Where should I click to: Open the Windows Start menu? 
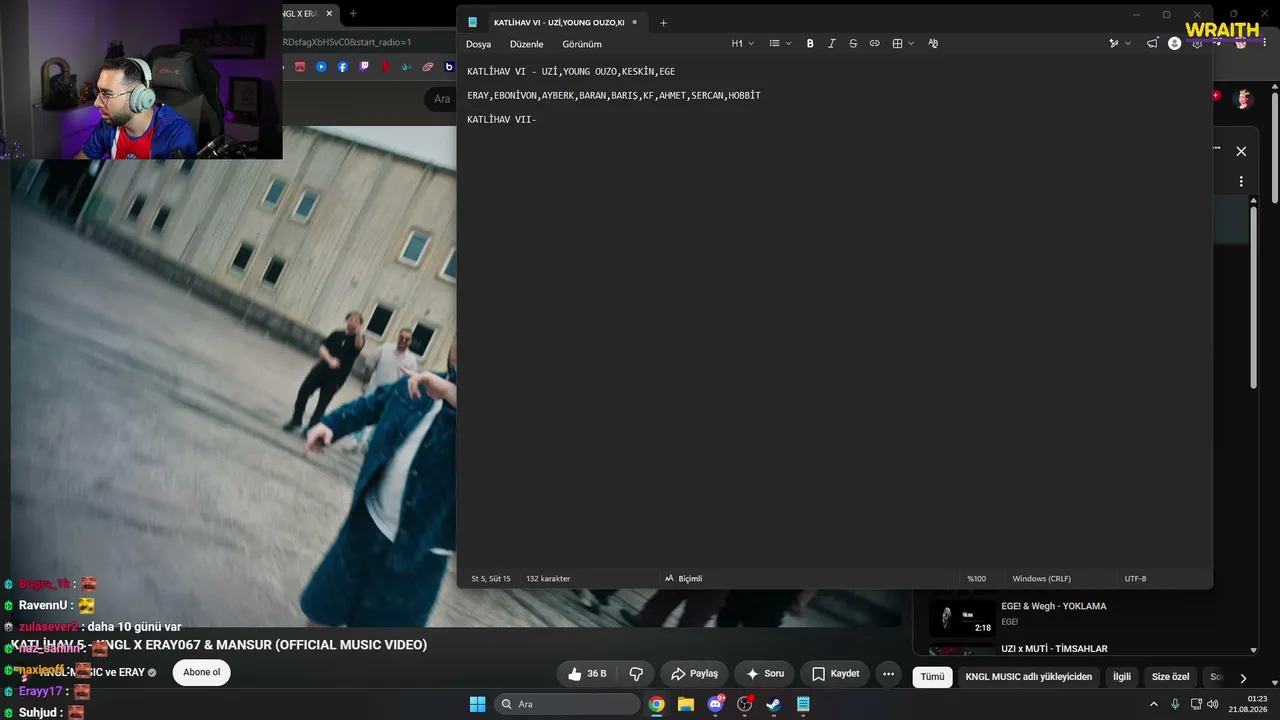coord(478,704)
